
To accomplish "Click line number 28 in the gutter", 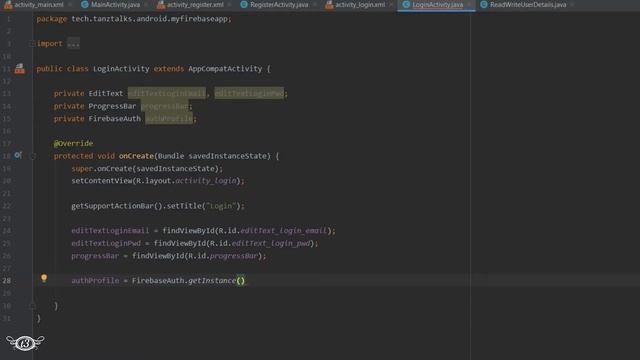I will tap(7, 281).
